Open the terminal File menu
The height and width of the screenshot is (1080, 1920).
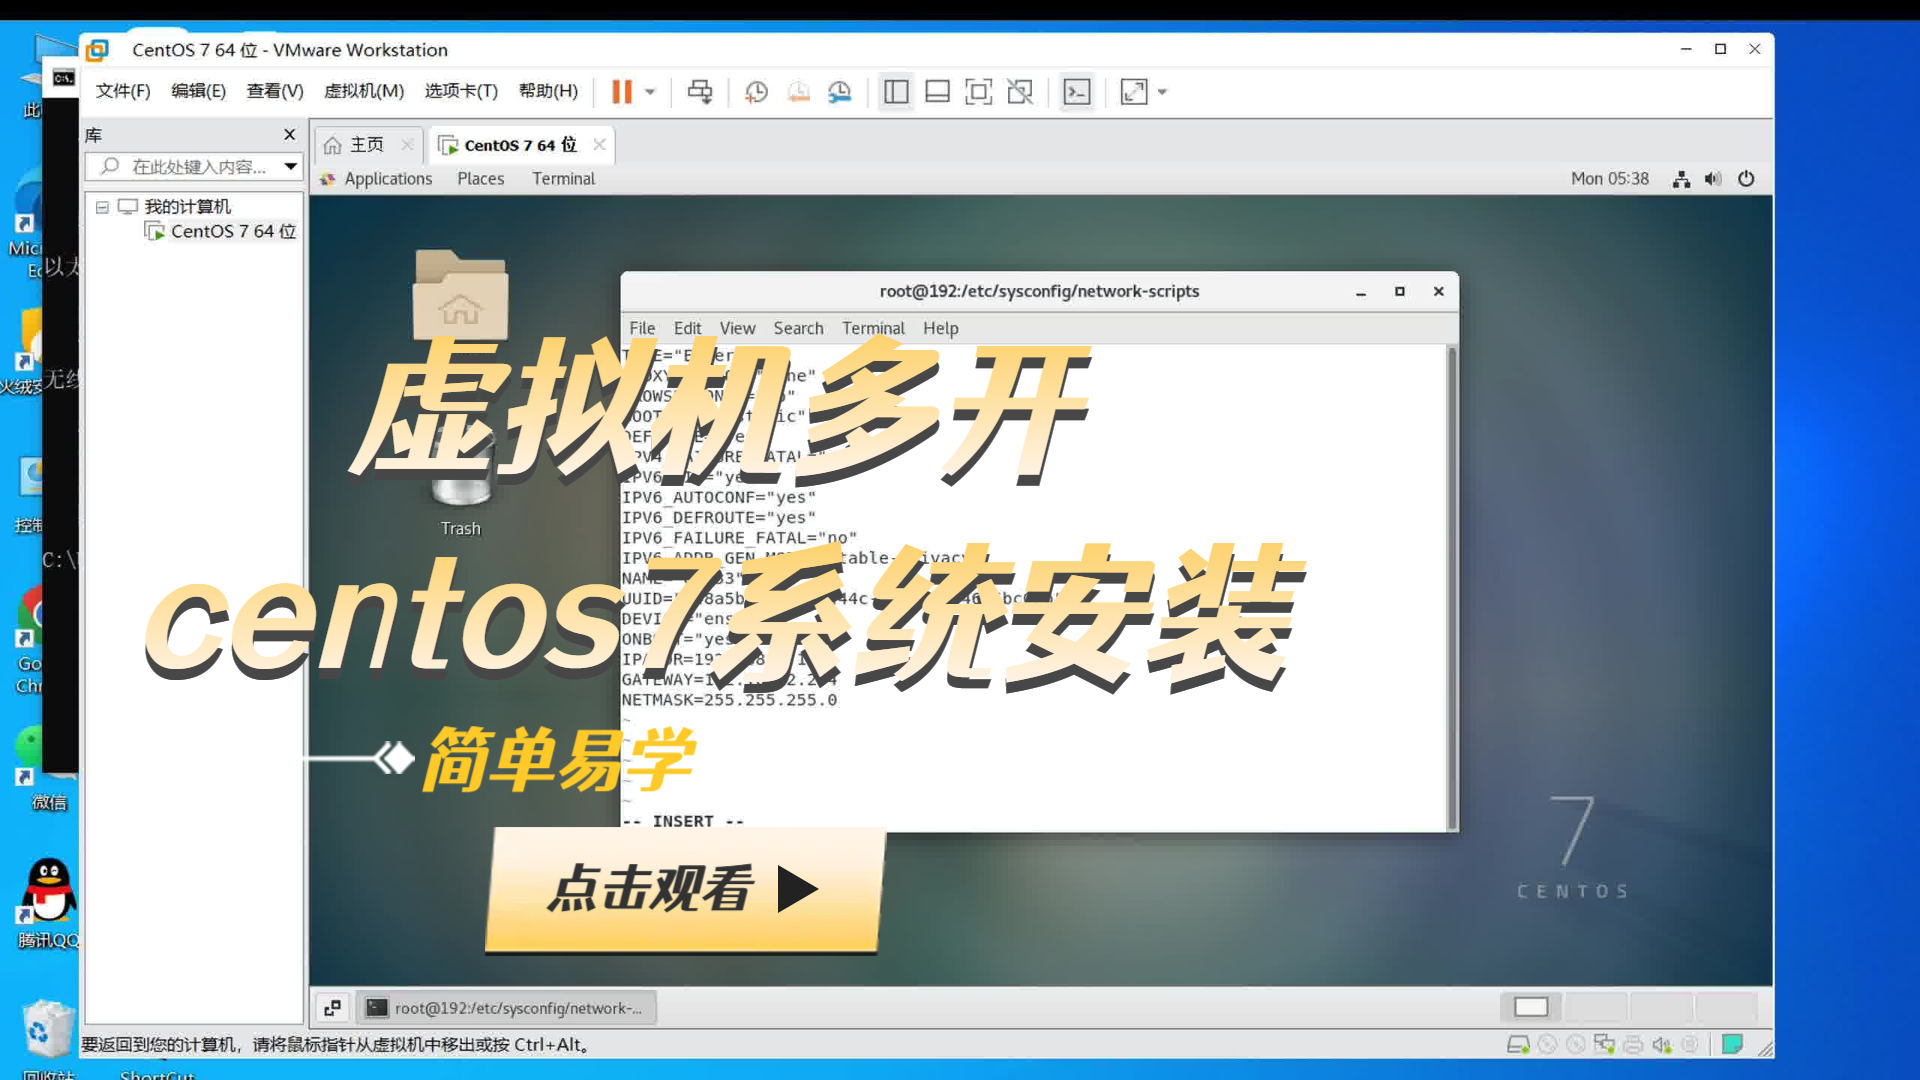[x=642, y=328]
